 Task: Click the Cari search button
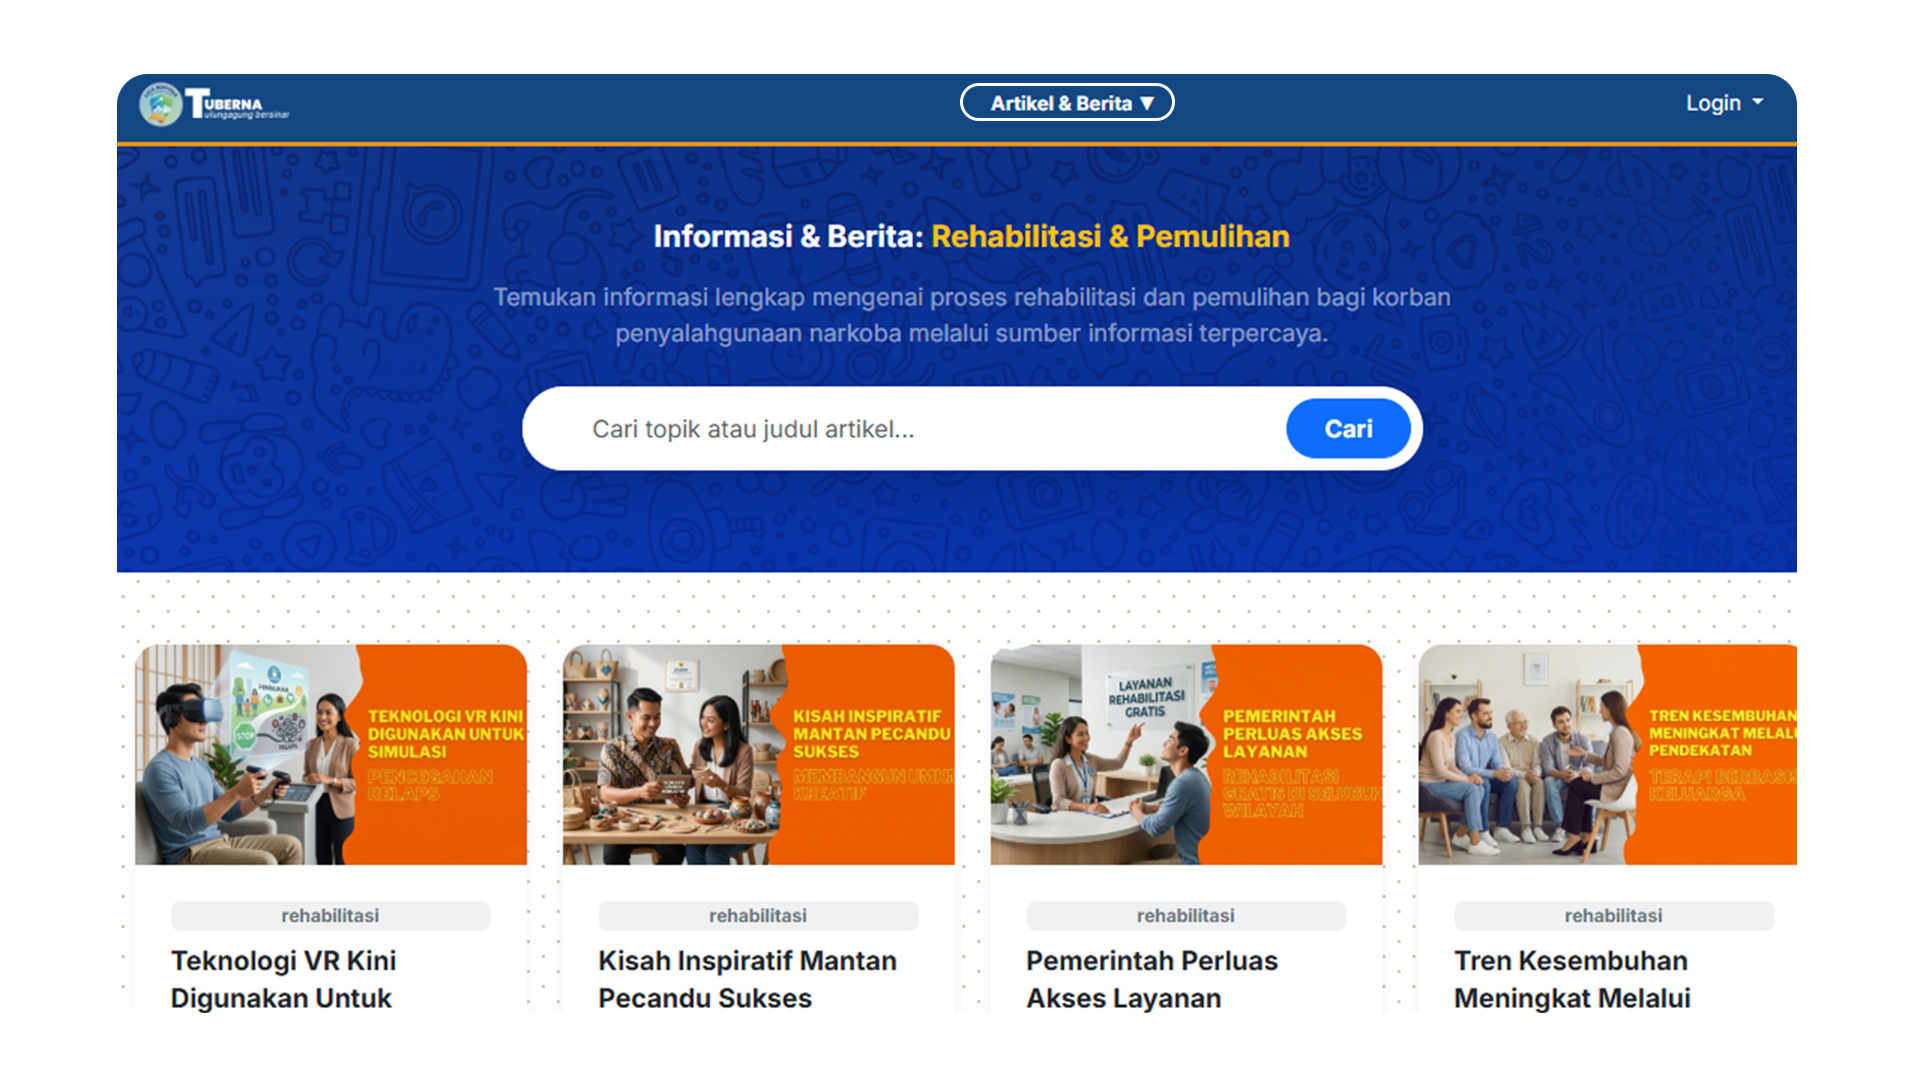(1347, 429)
